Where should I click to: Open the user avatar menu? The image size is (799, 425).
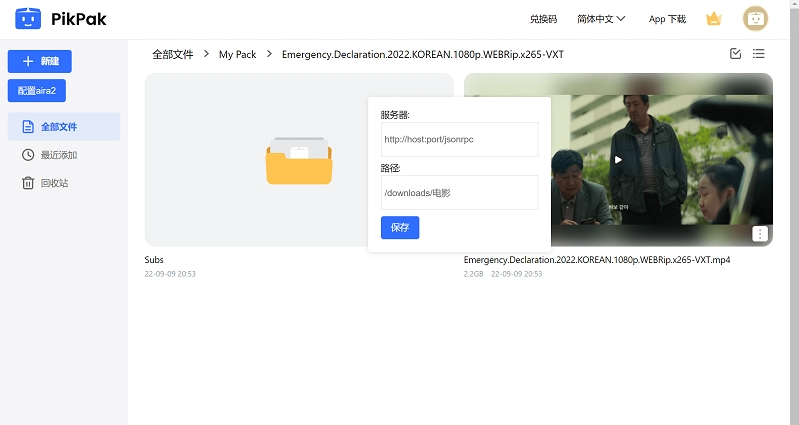click(x=755, y=19)
